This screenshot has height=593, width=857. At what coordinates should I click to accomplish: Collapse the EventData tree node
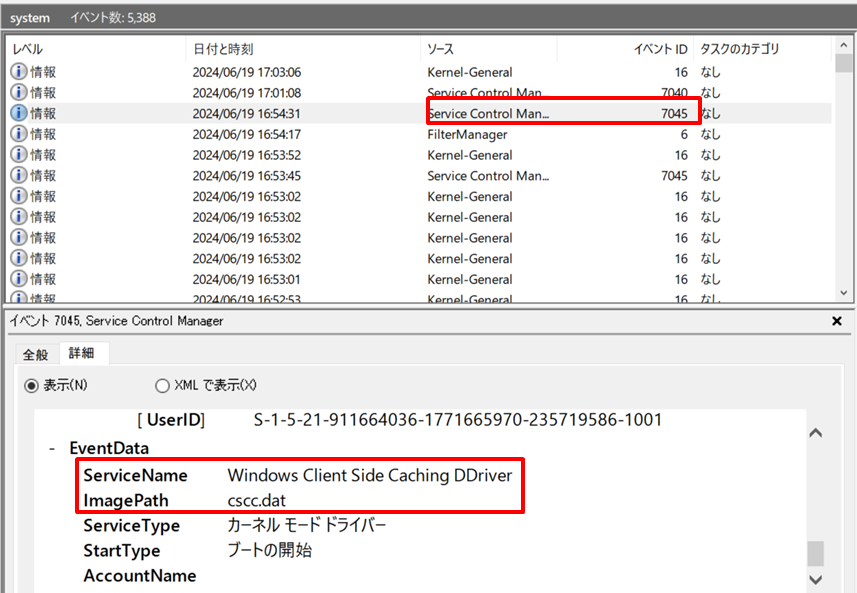click(52, 448)
